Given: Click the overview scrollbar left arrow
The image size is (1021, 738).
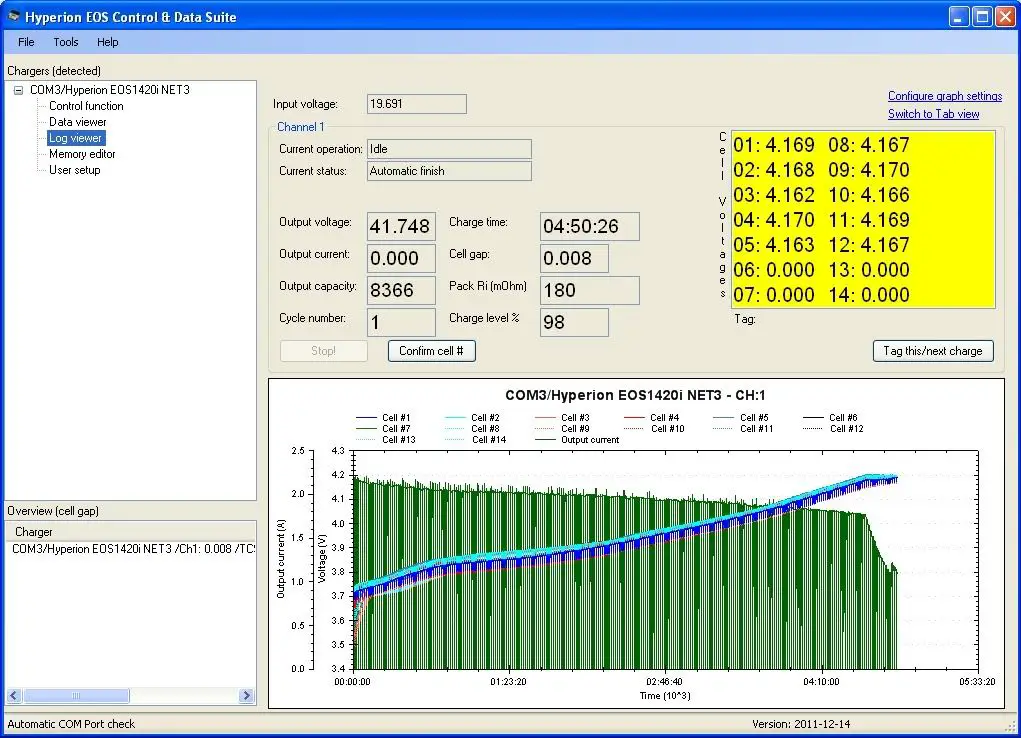Looking at the screenshot, I should (14, 696).
